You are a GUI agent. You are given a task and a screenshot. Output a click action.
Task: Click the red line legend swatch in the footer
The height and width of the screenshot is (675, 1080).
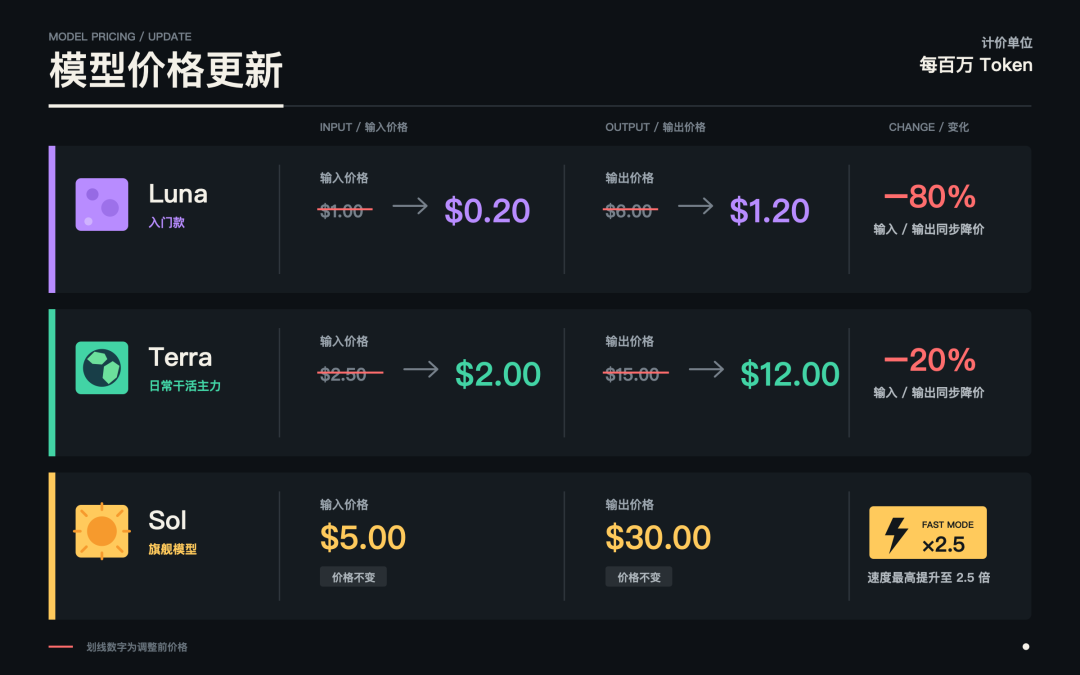click(61, 647)
